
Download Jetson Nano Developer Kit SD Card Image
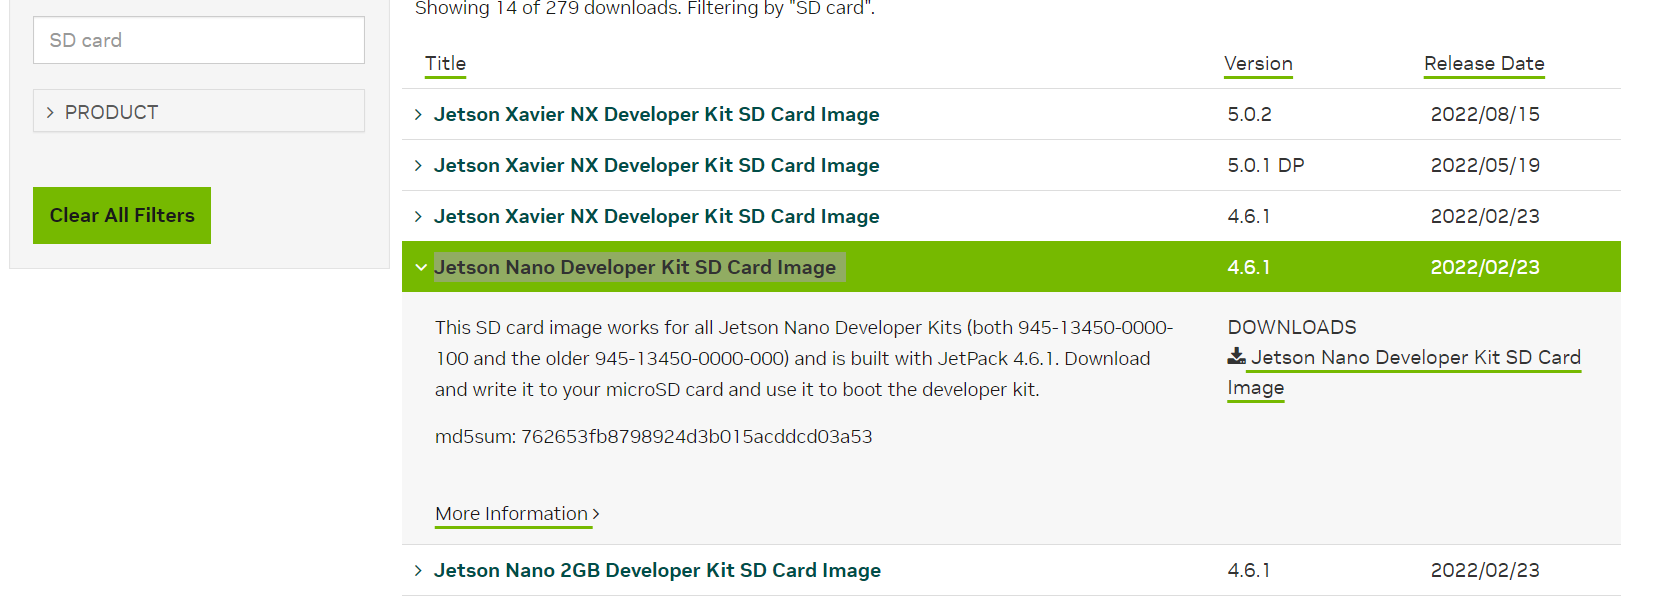point(1415,358)
